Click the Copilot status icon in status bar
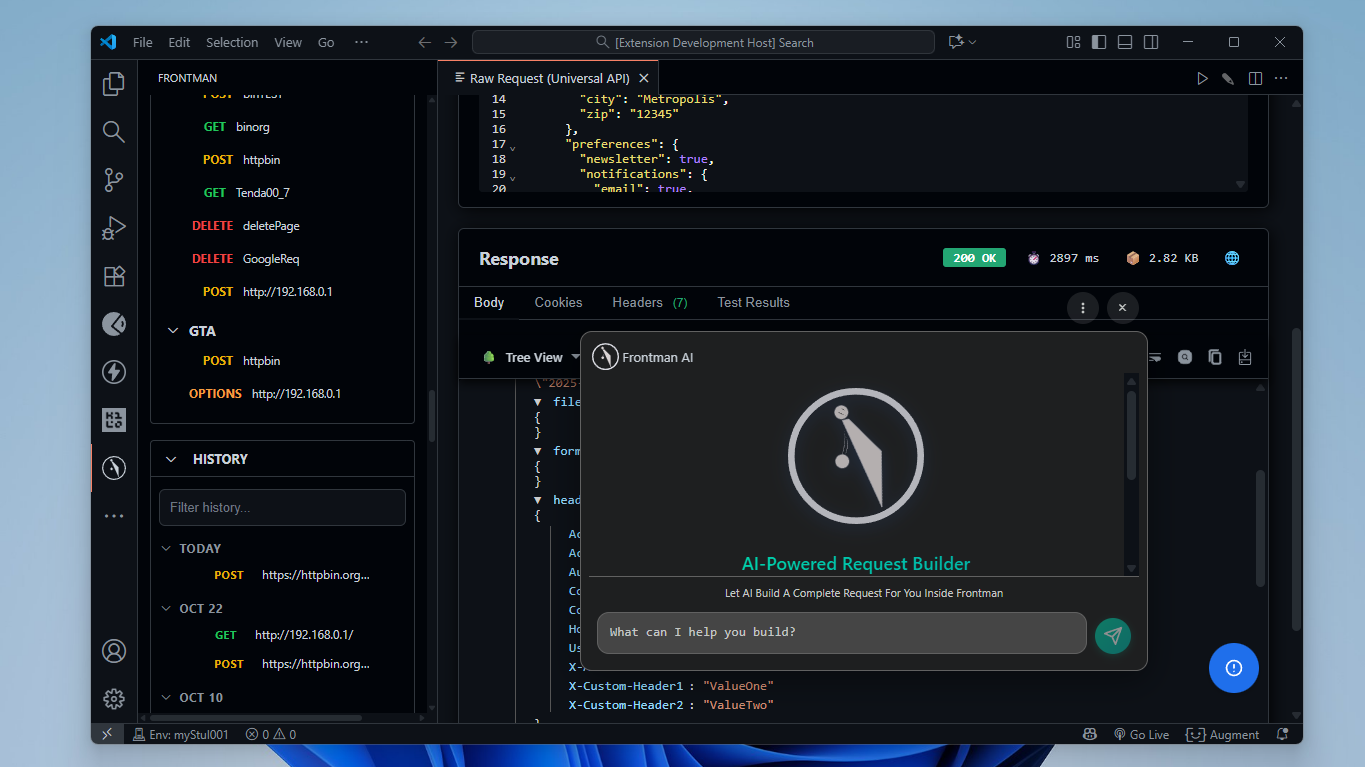The height and width of the screenshot is (767, 1365). 1090,734
